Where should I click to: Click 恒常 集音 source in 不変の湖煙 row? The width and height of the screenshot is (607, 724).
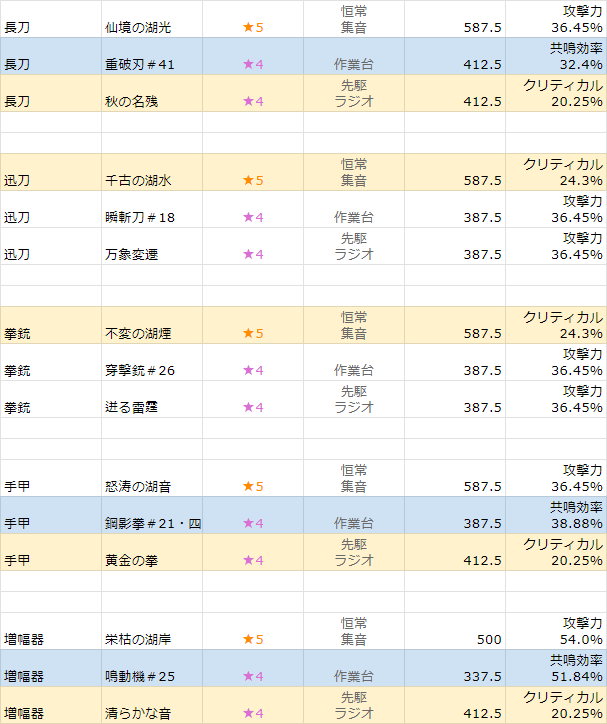354,325
